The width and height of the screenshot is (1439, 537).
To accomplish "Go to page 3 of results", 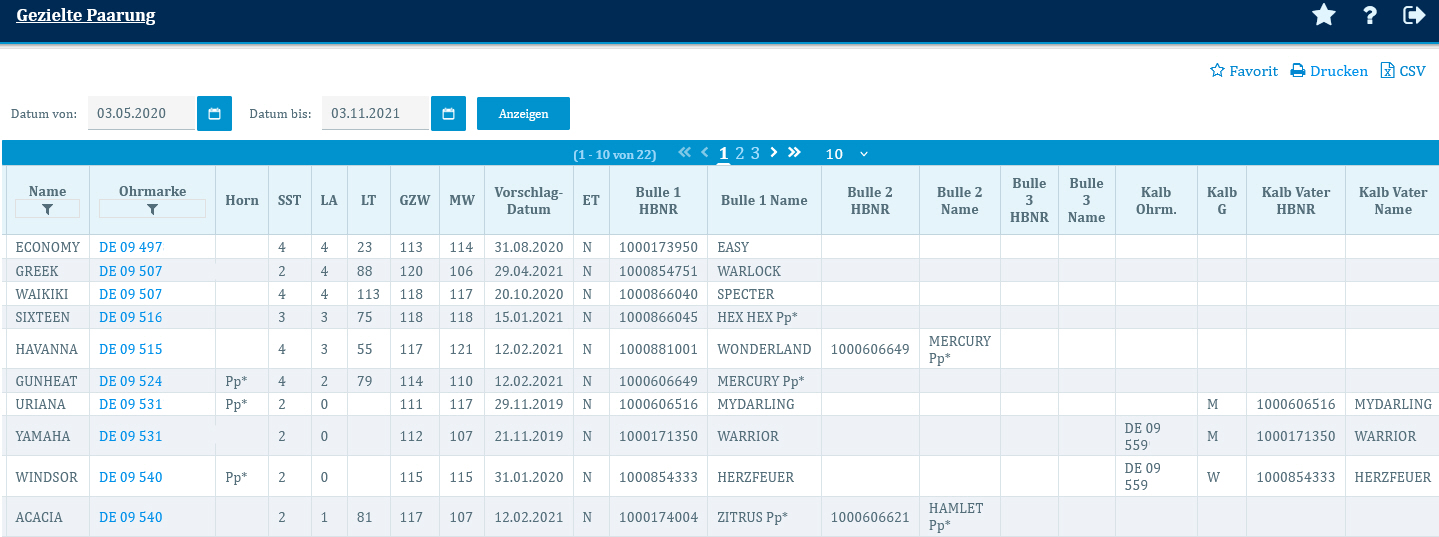I will 755,153.
